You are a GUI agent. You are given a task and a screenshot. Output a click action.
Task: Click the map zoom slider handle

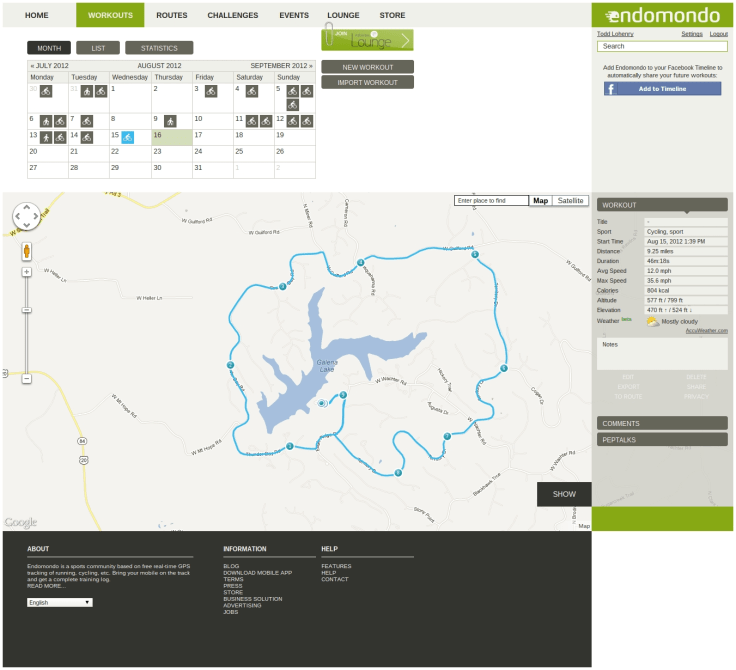point(27,309)
